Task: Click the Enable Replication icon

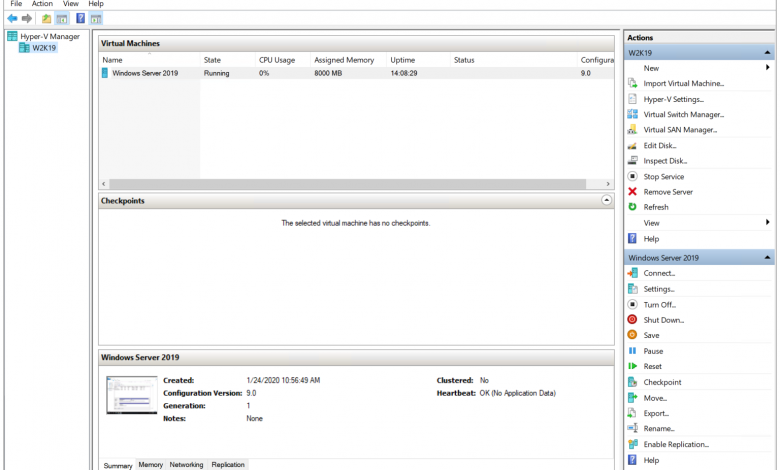Action: [632, 444]
